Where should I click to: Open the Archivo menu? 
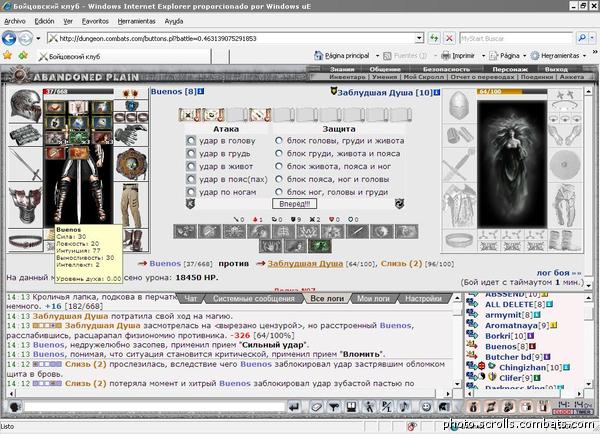[15, 21]
